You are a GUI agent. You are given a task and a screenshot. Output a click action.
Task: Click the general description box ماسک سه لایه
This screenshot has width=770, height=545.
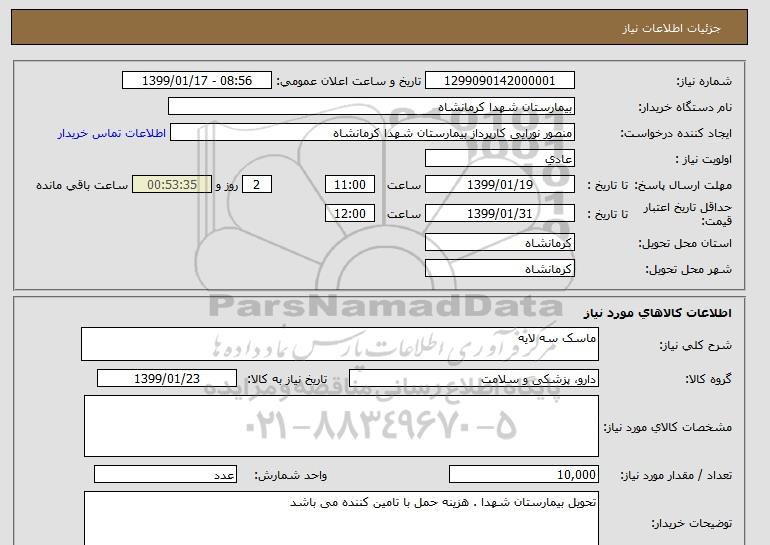point(340,344)
